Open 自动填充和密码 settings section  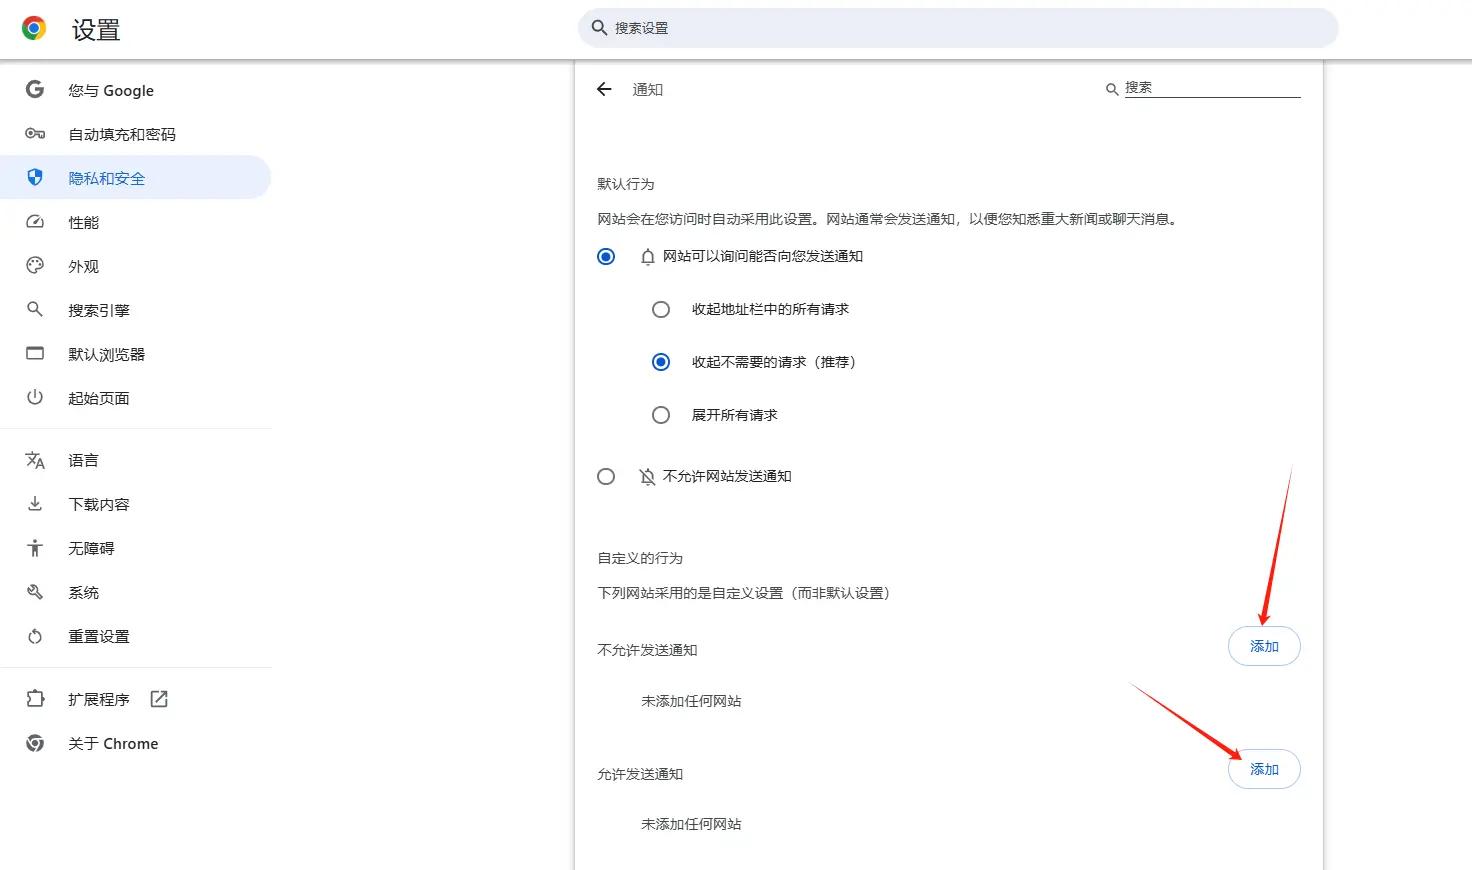[136, 134]
